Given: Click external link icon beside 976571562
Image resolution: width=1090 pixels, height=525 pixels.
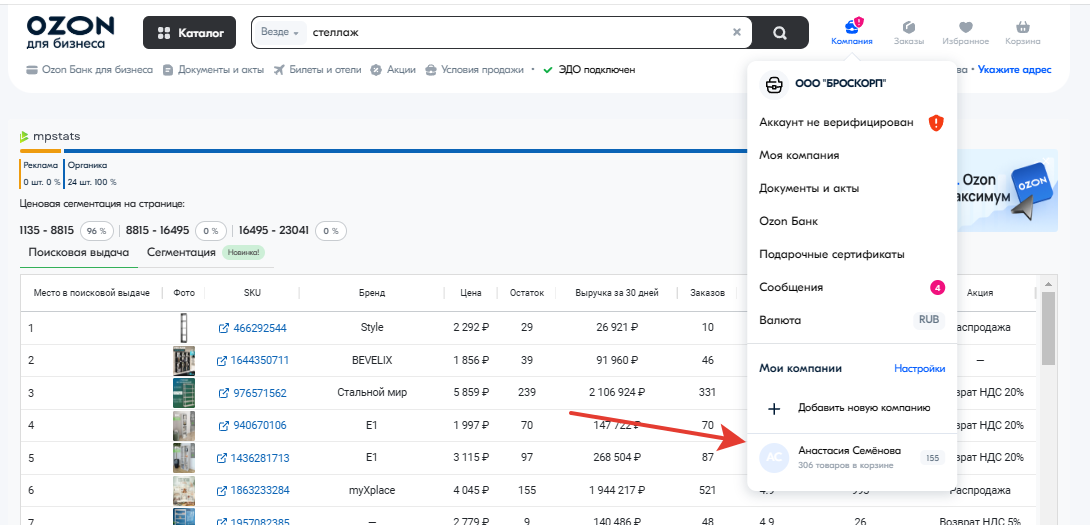Looking at the screenshot, I should (224, 393).
